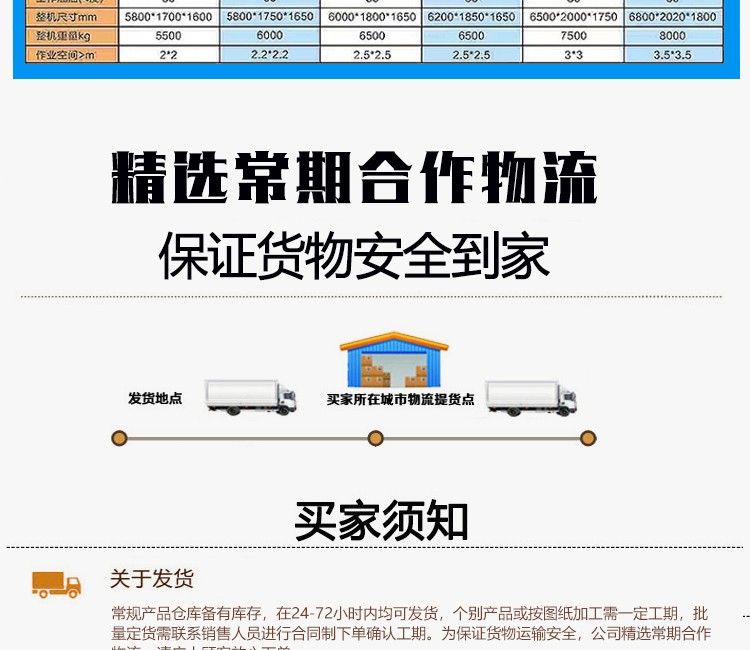Viewport: 750px width, 650px height.
Task: Click the 发货地点 label
Action: click(155, 399)
